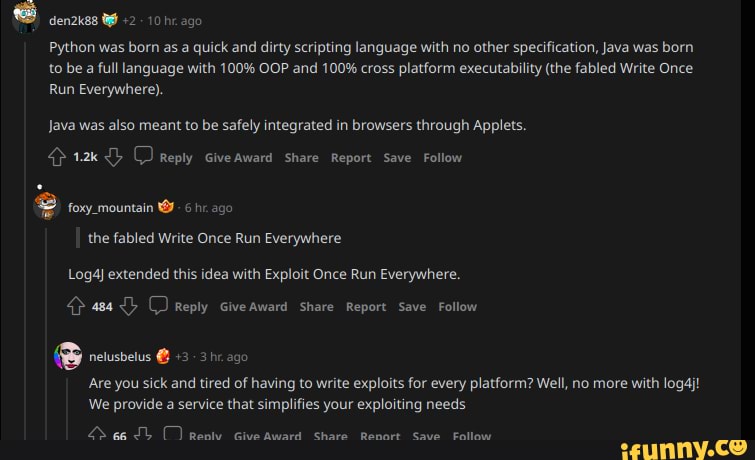Upvote foxy_mountain's Log4J comment

[75, 306]
